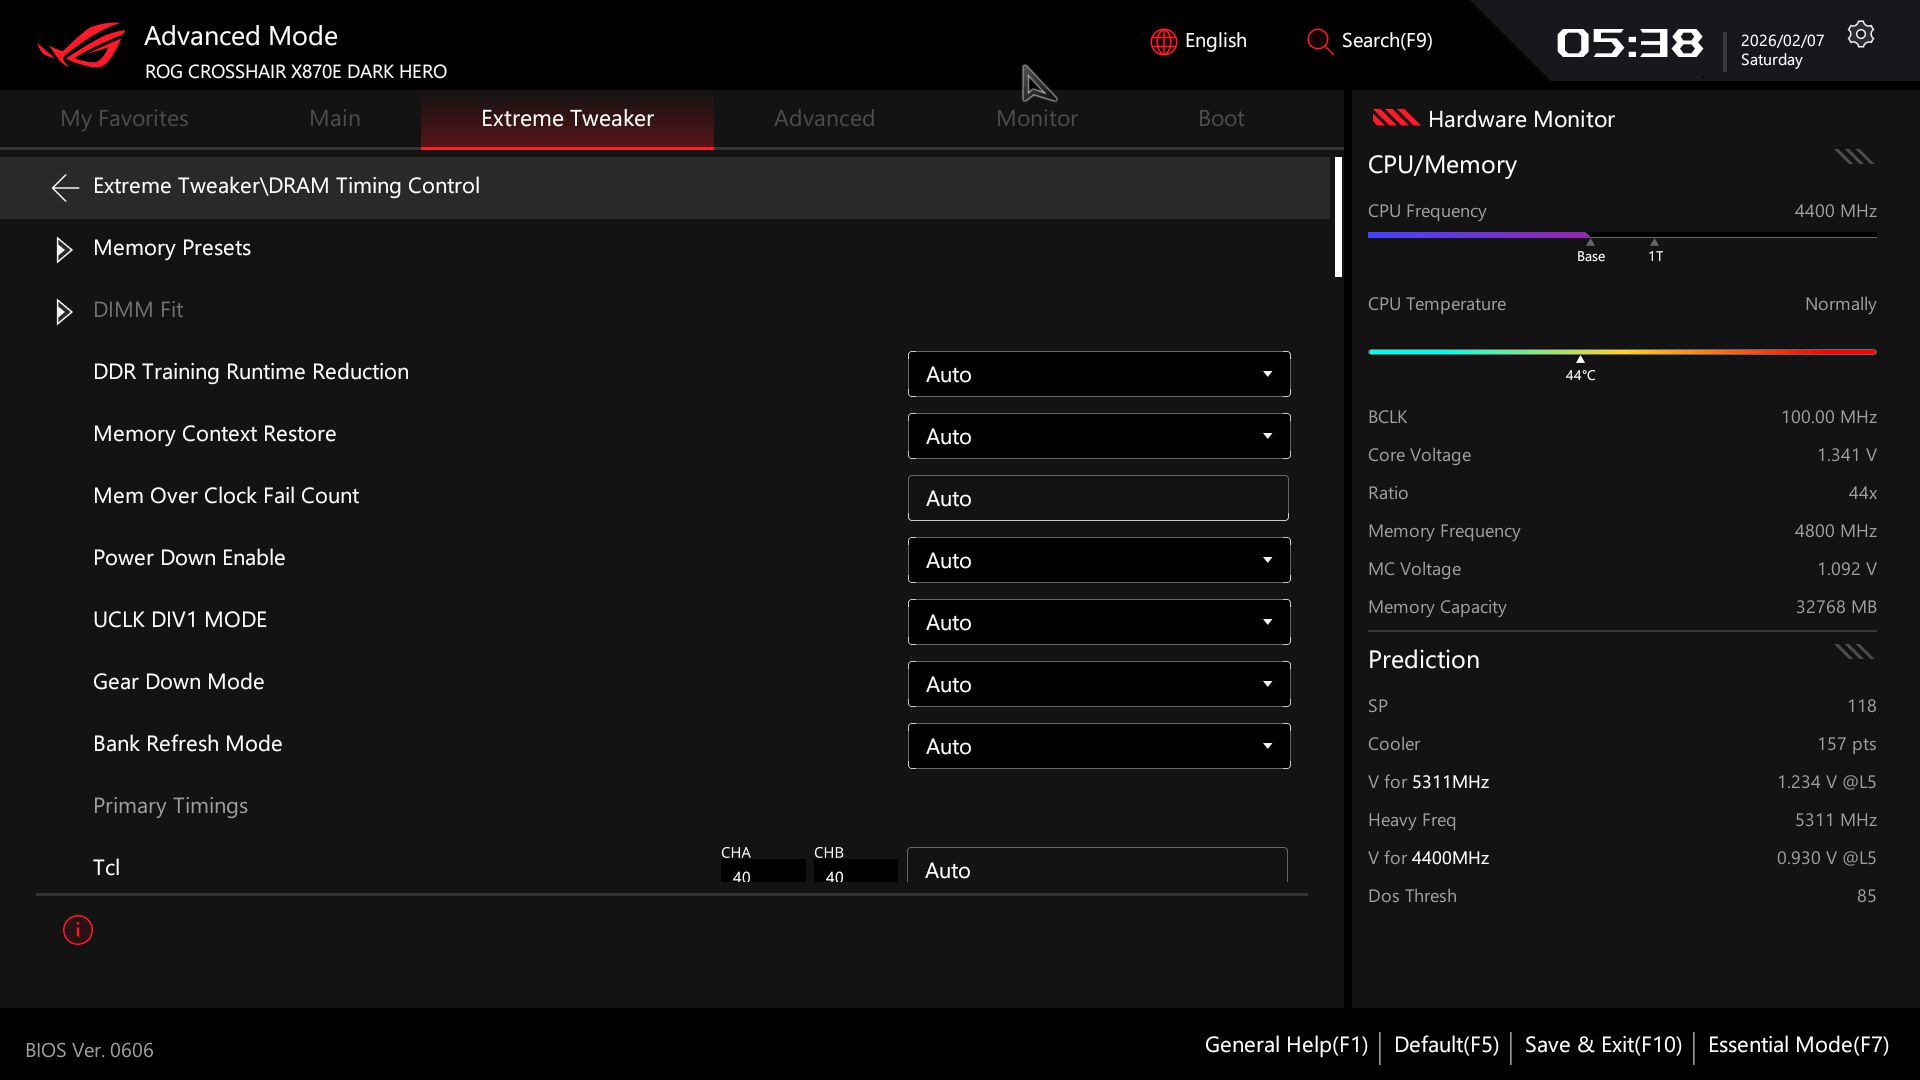The height and width of the screenshot is (1080, 1920).
Task: Click the back arrow to Extreme Tweaker
Action: click(65, 187)
